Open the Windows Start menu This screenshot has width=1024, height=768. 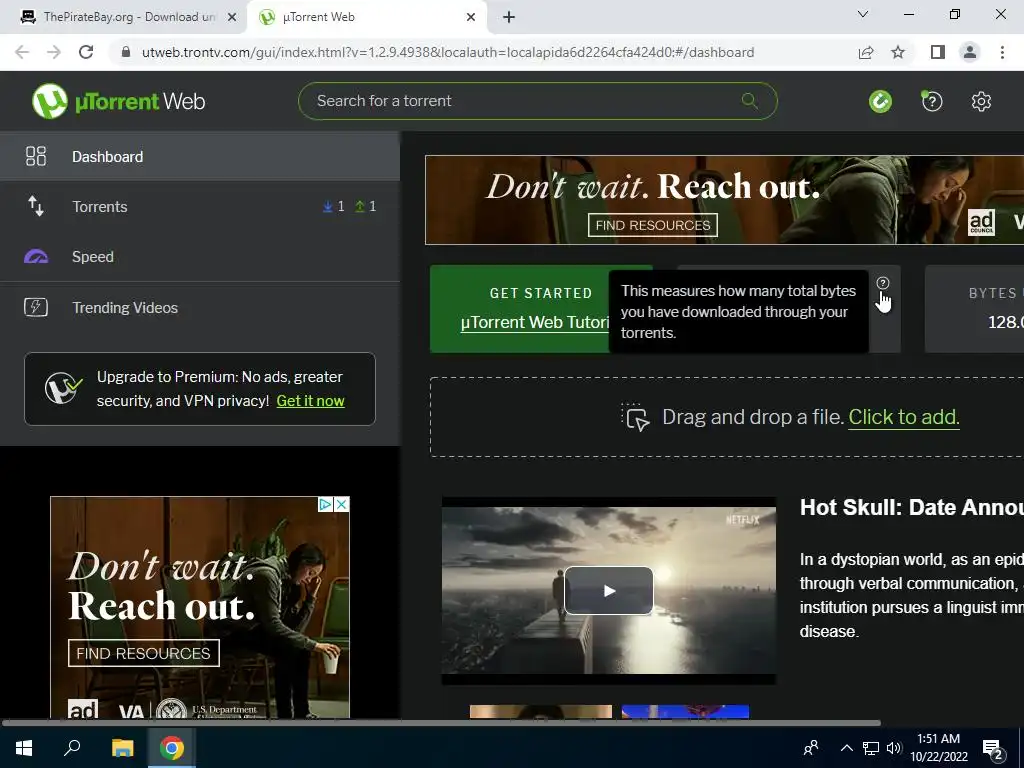24,748
